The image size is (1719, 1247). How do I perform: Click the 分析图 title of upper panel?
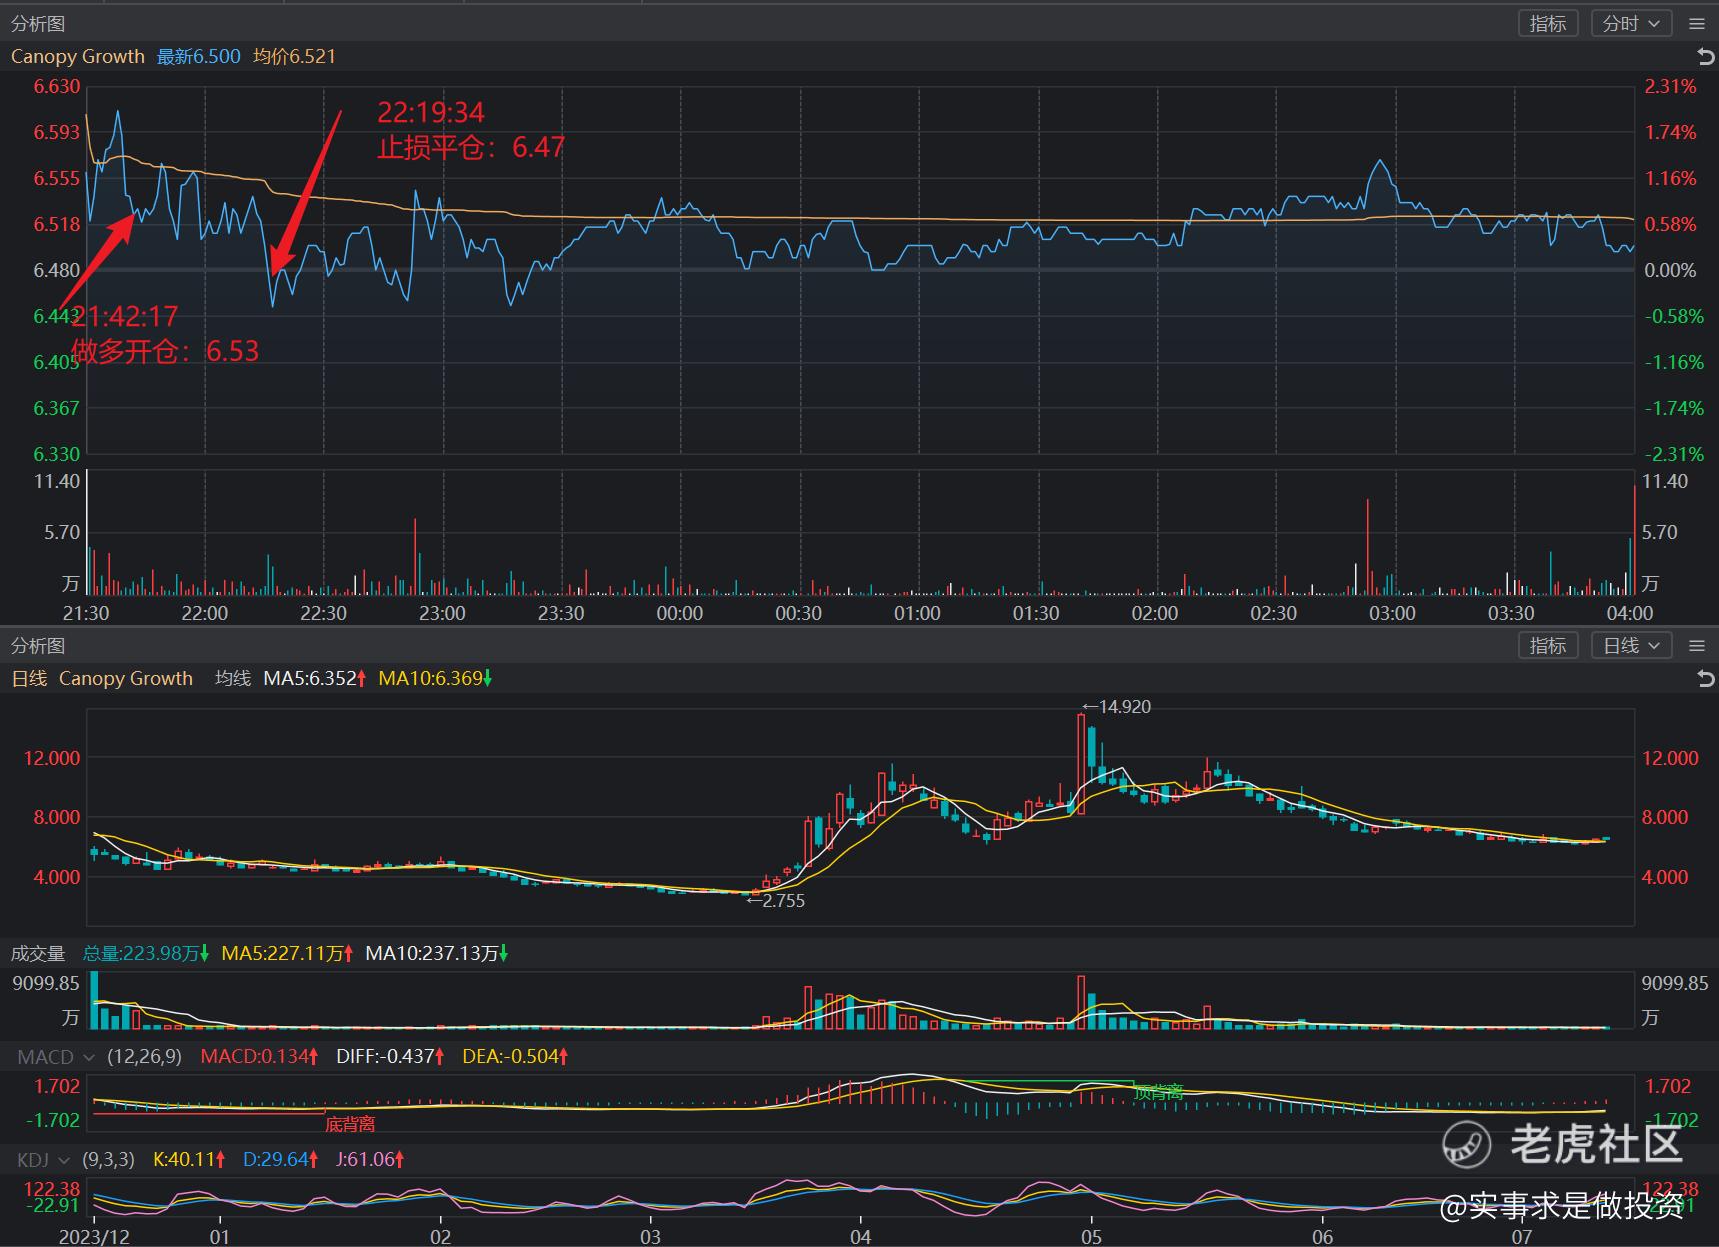(x=38, y=24)
